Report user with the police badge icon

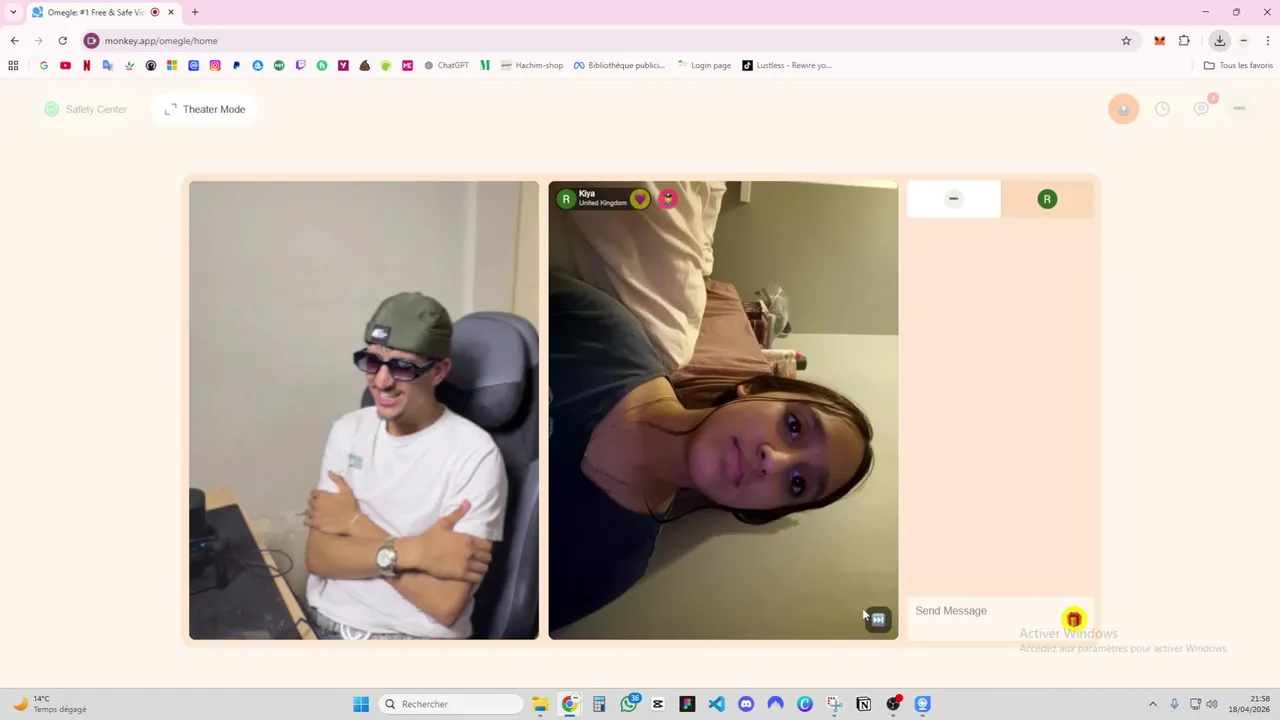coord(668,199)
